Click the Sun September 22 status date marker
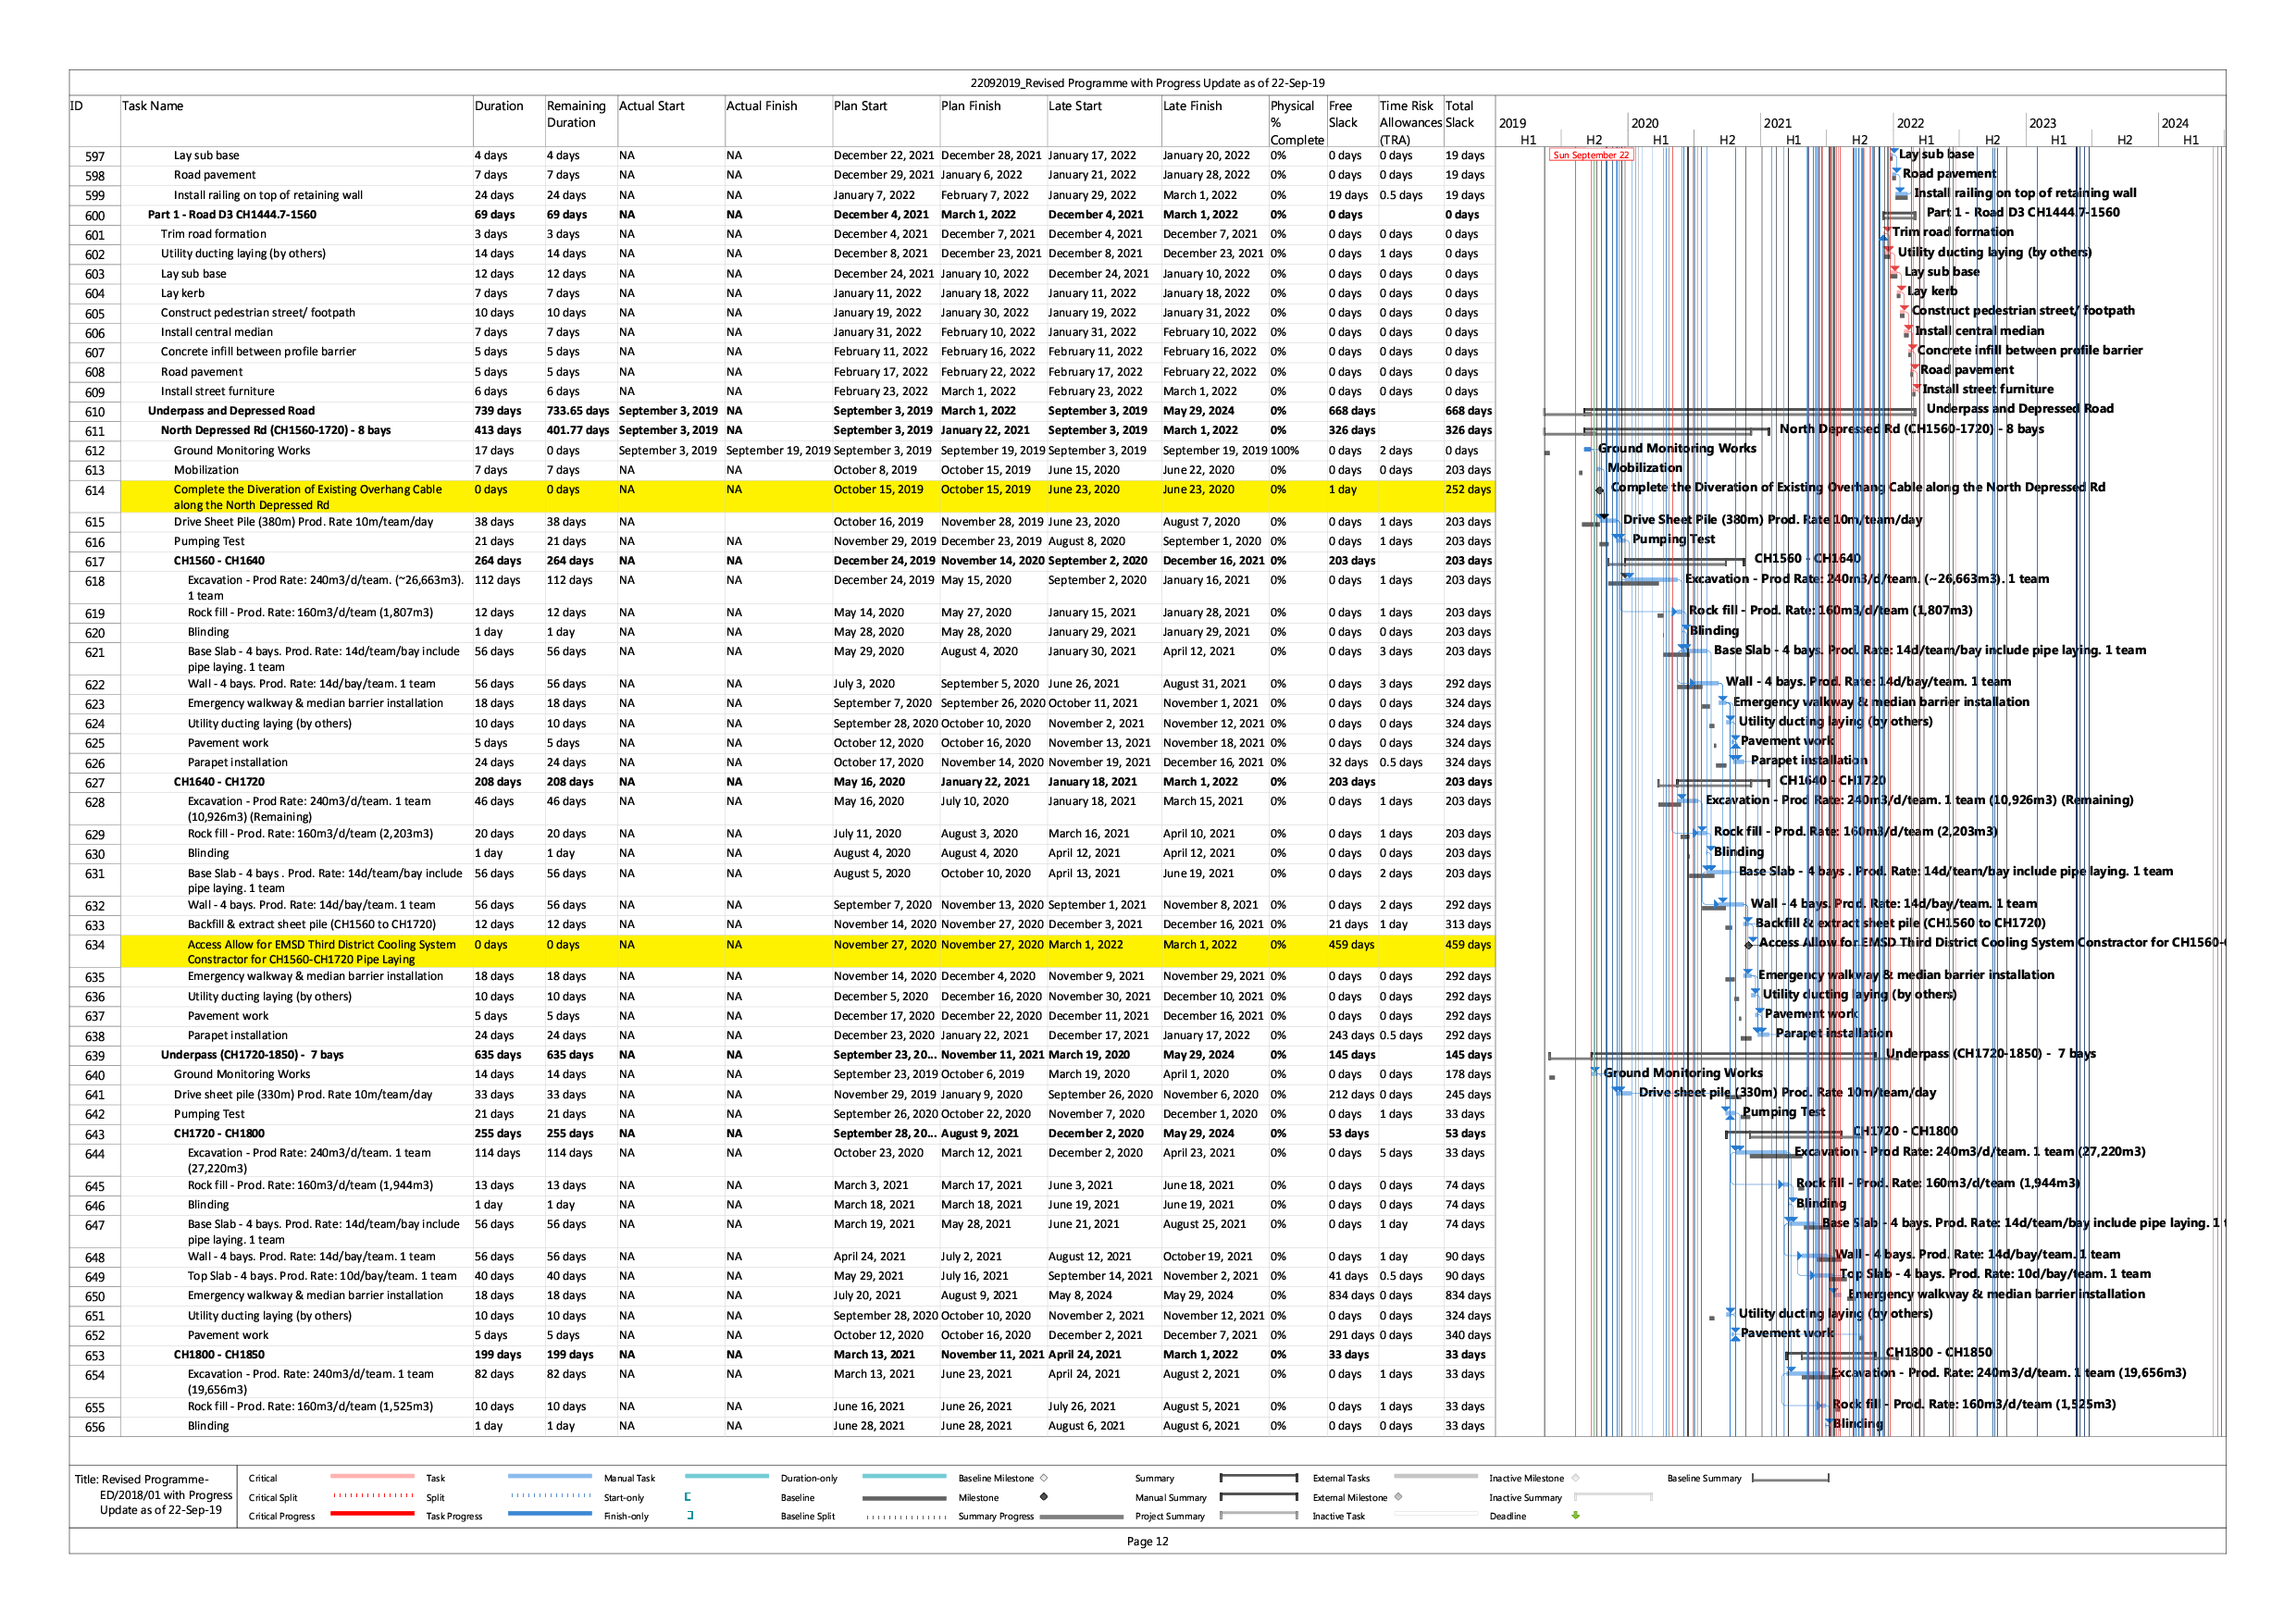Screen dimensions: 2296x1623 pyautogui.click(x=1590, y=155)
